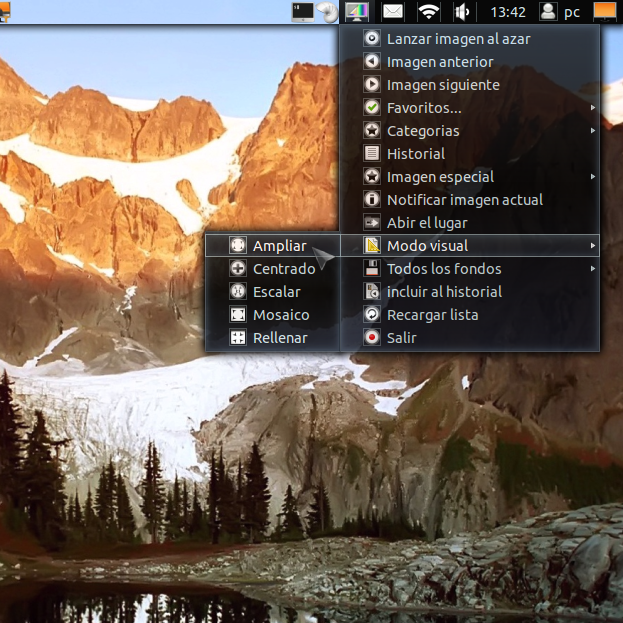
Task: Open the user account icon beside pc
Action: [x=548, y=12]
